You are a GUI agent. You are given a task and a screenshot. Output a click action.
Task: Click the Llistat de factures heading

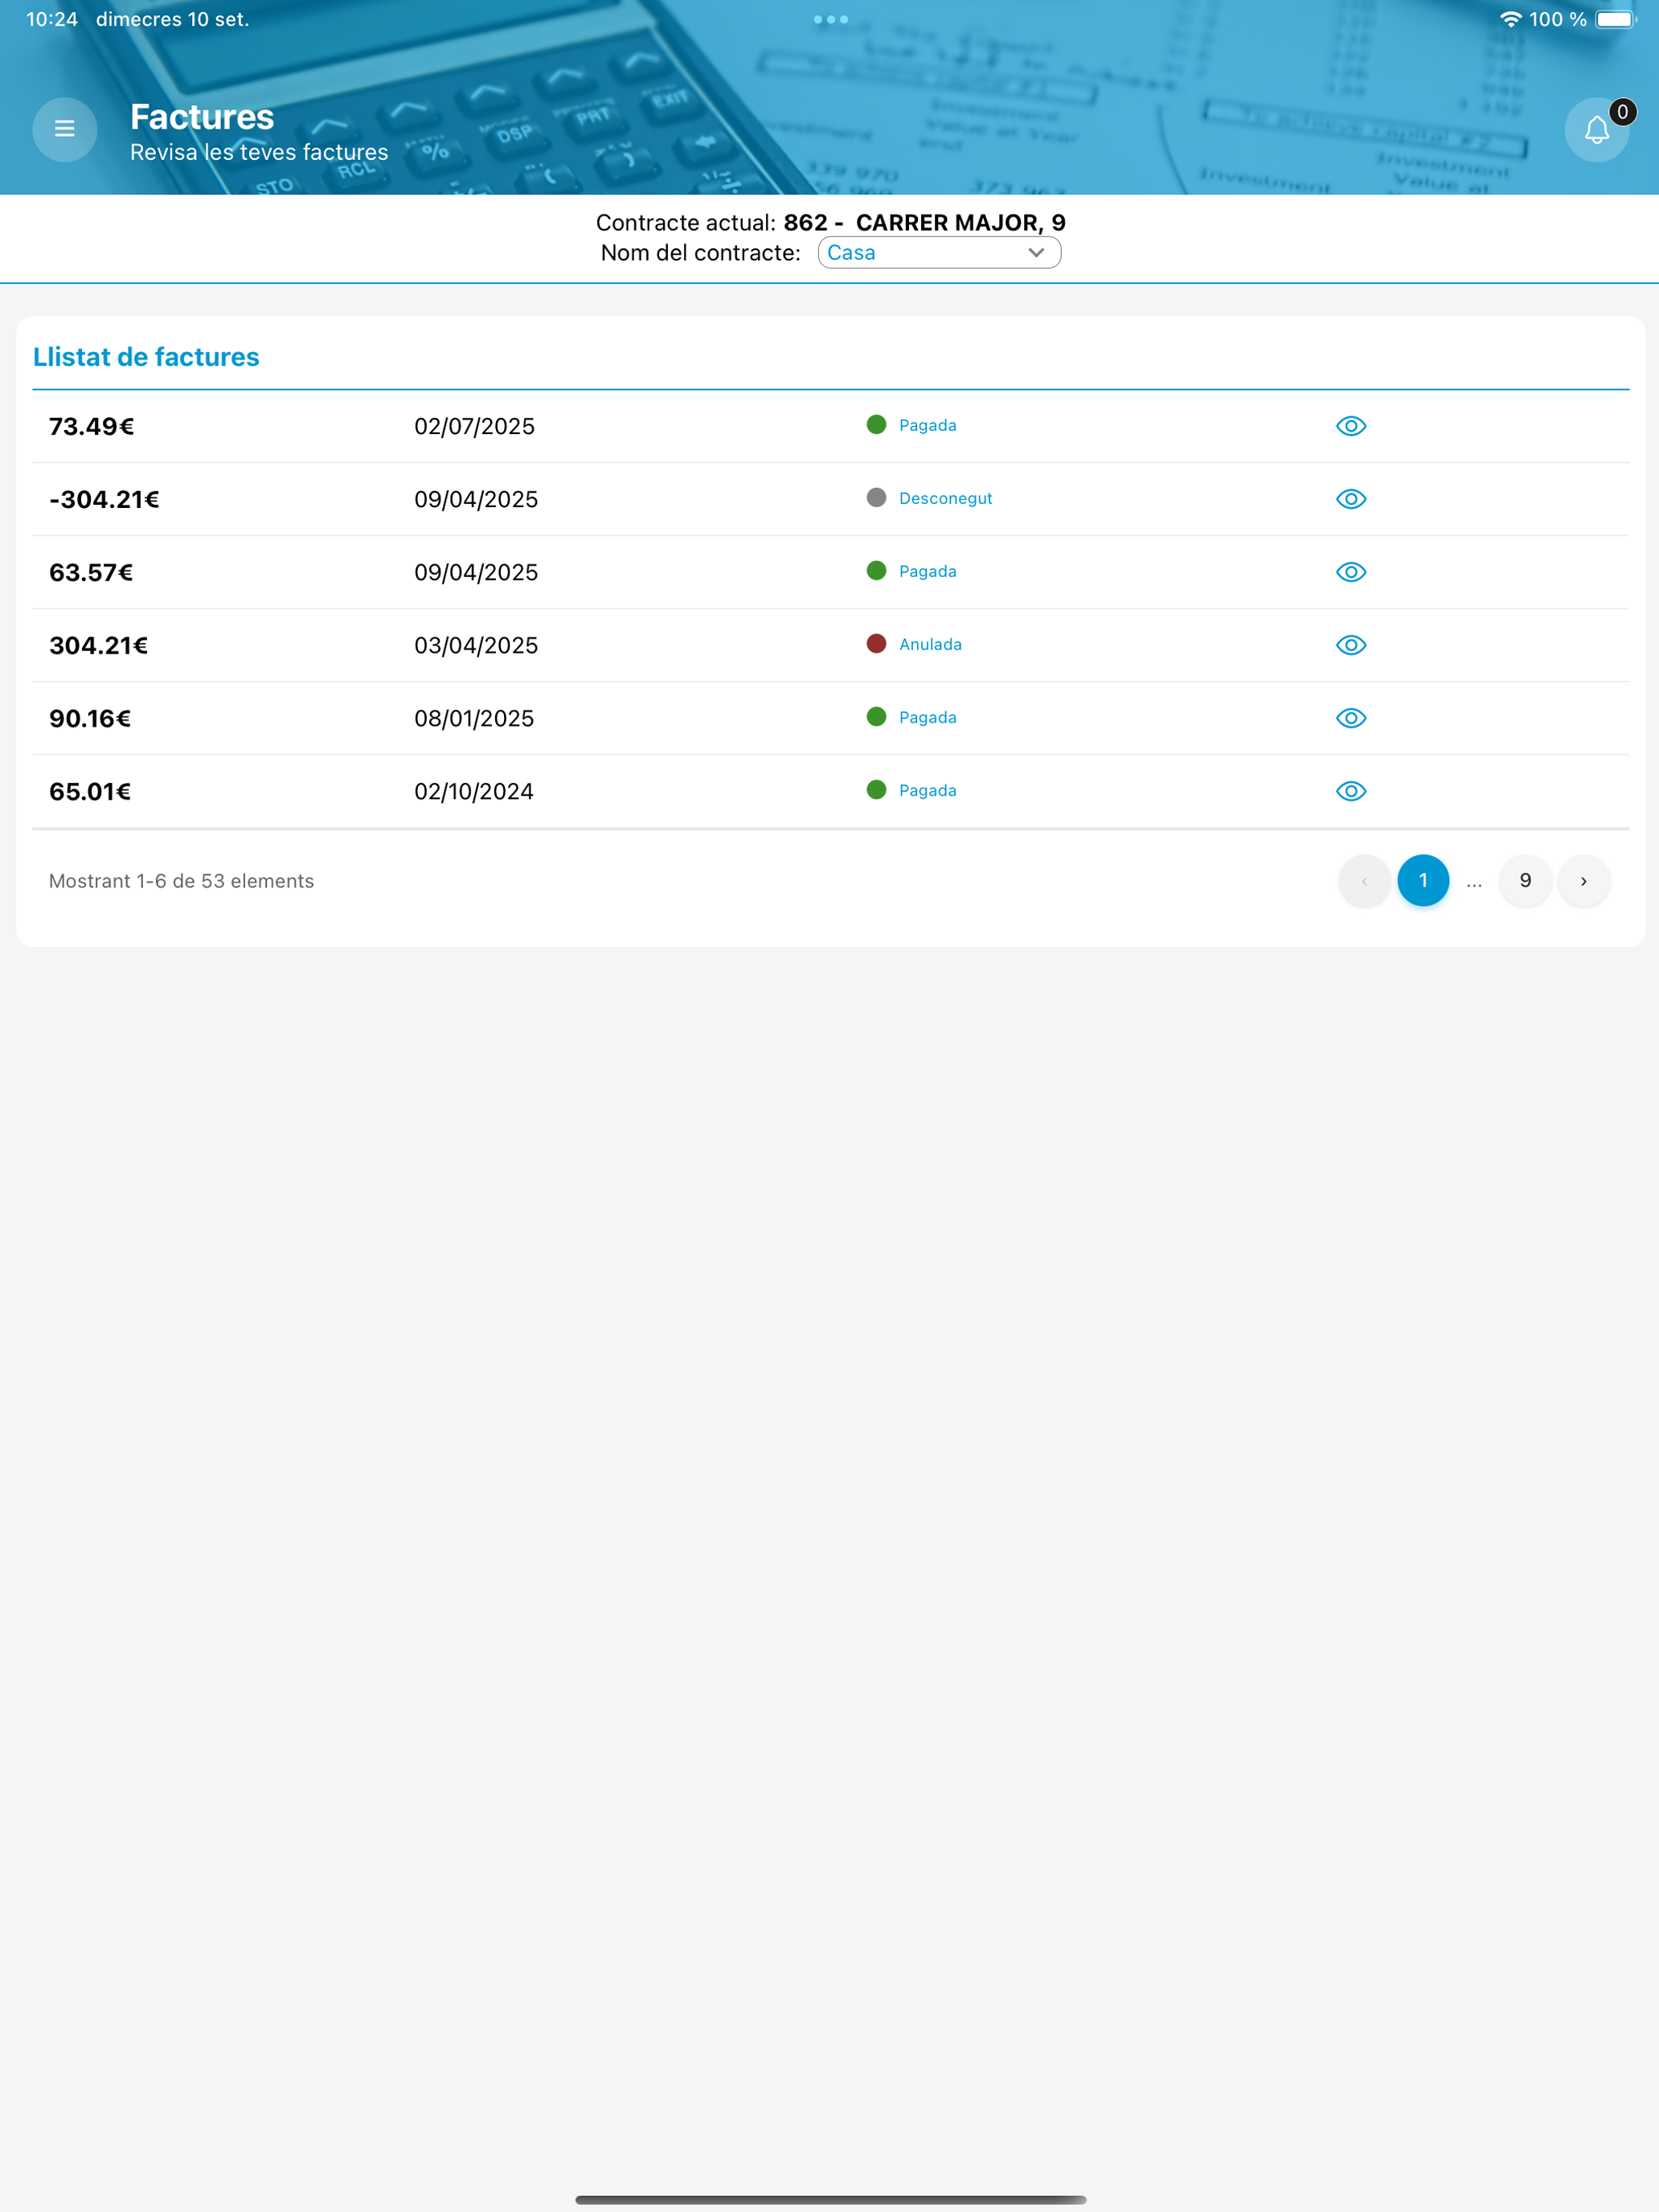(x=146, y=357)
